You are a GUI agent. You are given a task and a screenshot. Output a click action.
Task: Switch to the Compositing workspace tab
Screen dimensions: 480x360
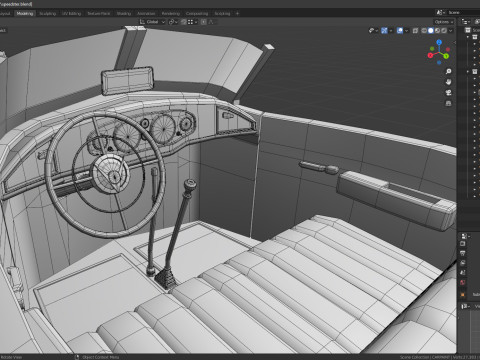tap(197, 13)
